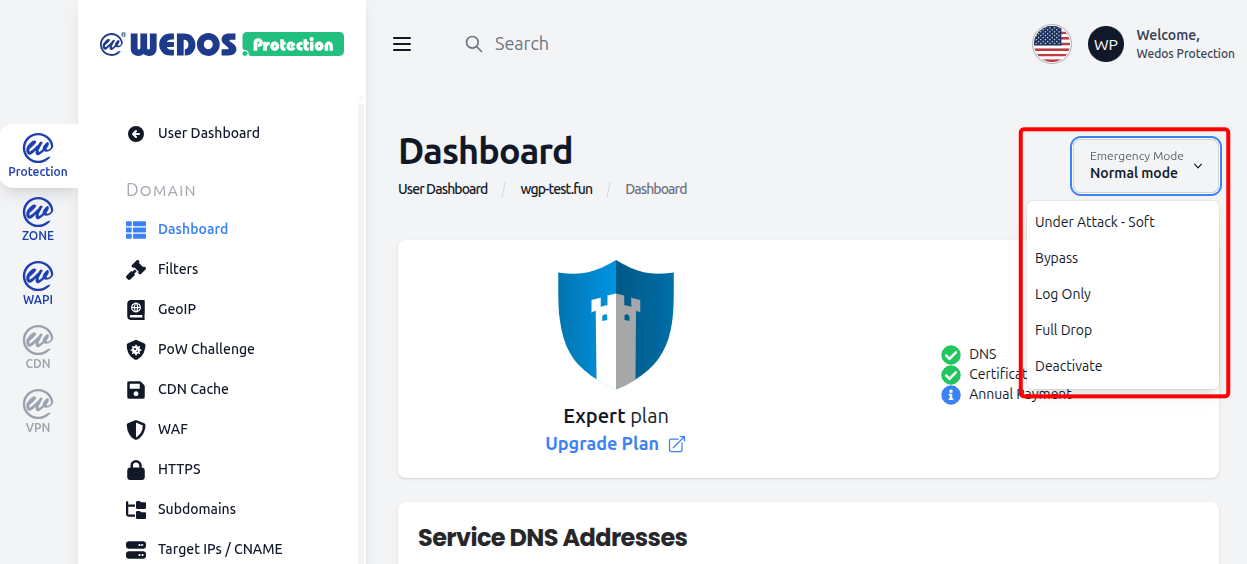Click the search magnifier icon
The height and width of the screenshot is (564, 1247).
(474, 44)
